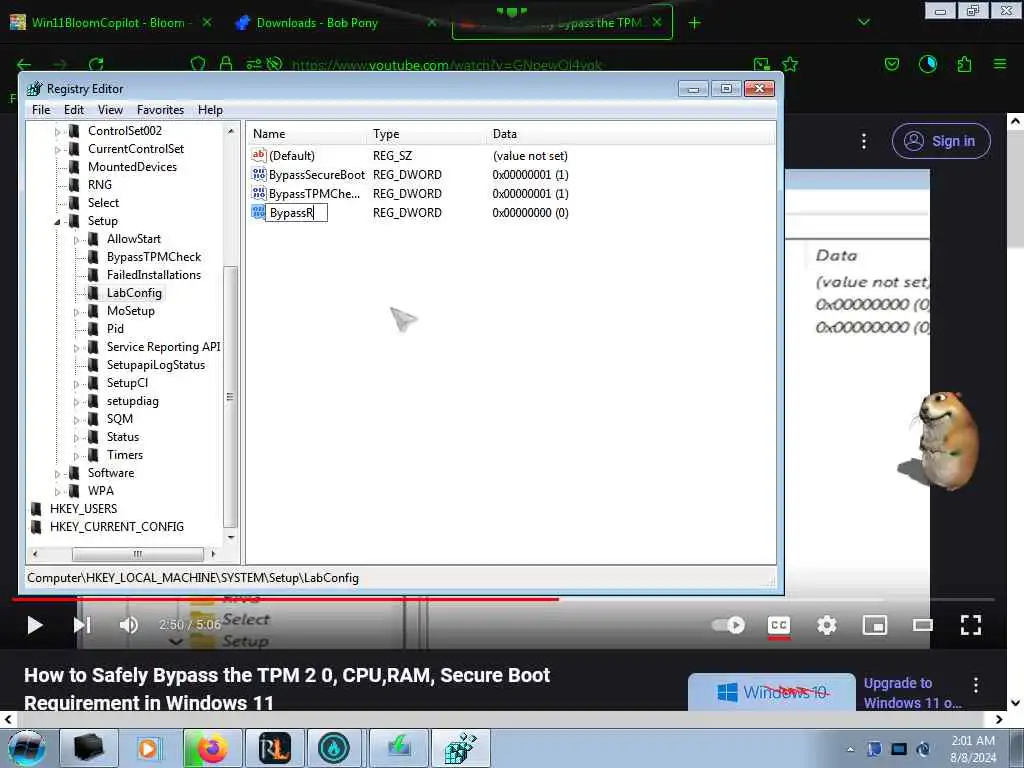Open the Upgrade to Windows 11 suggested video

[x=912, y=692]
